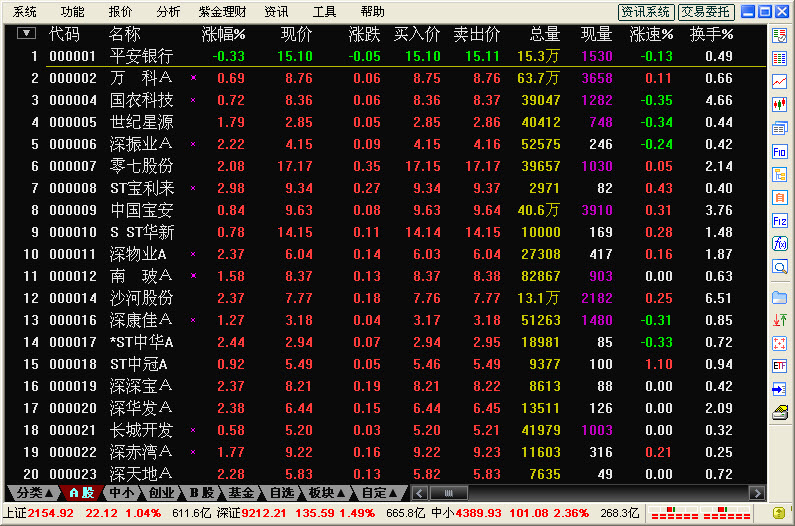Open the ETF icon in sidebar

coord(779,366)
